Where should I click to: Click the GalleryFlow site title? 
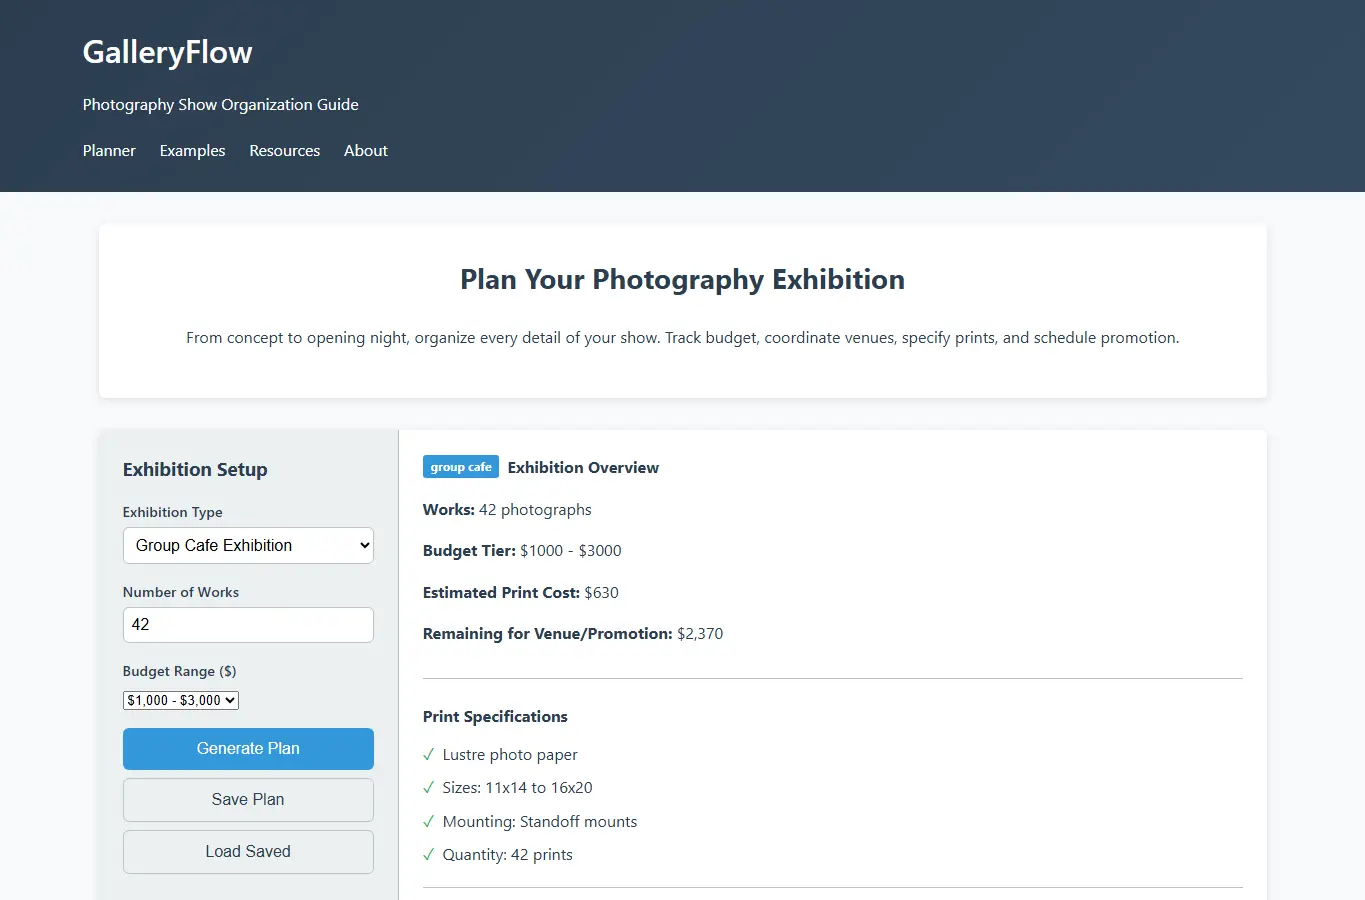click(x=168, y=52)
